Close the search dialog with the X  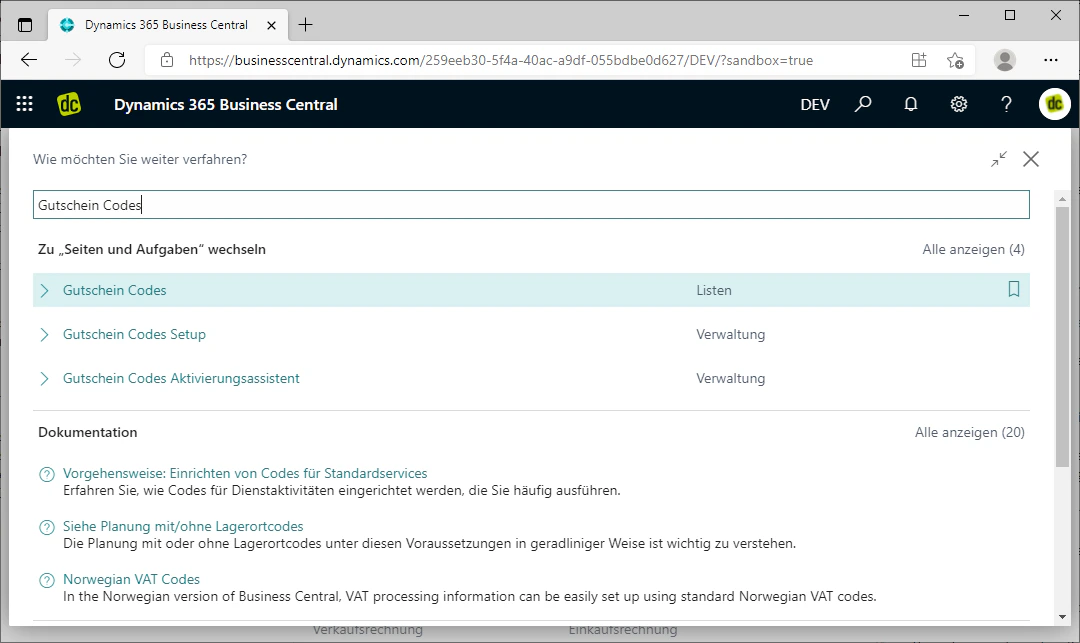pyautogui.click(x=1031, y=159)
